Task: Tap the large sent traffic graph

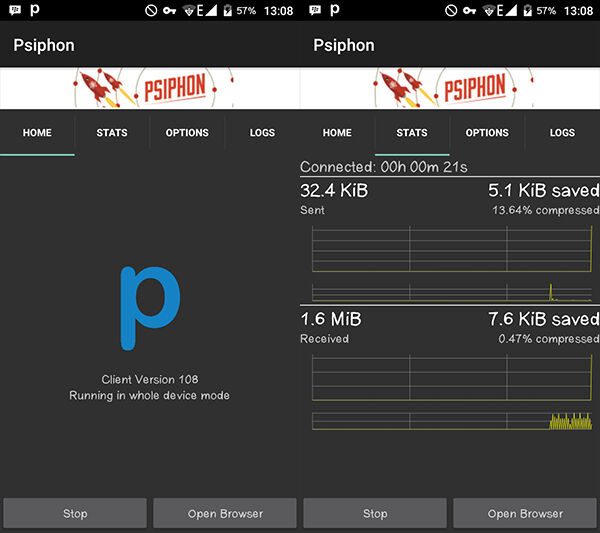Action: click(452, 249)
